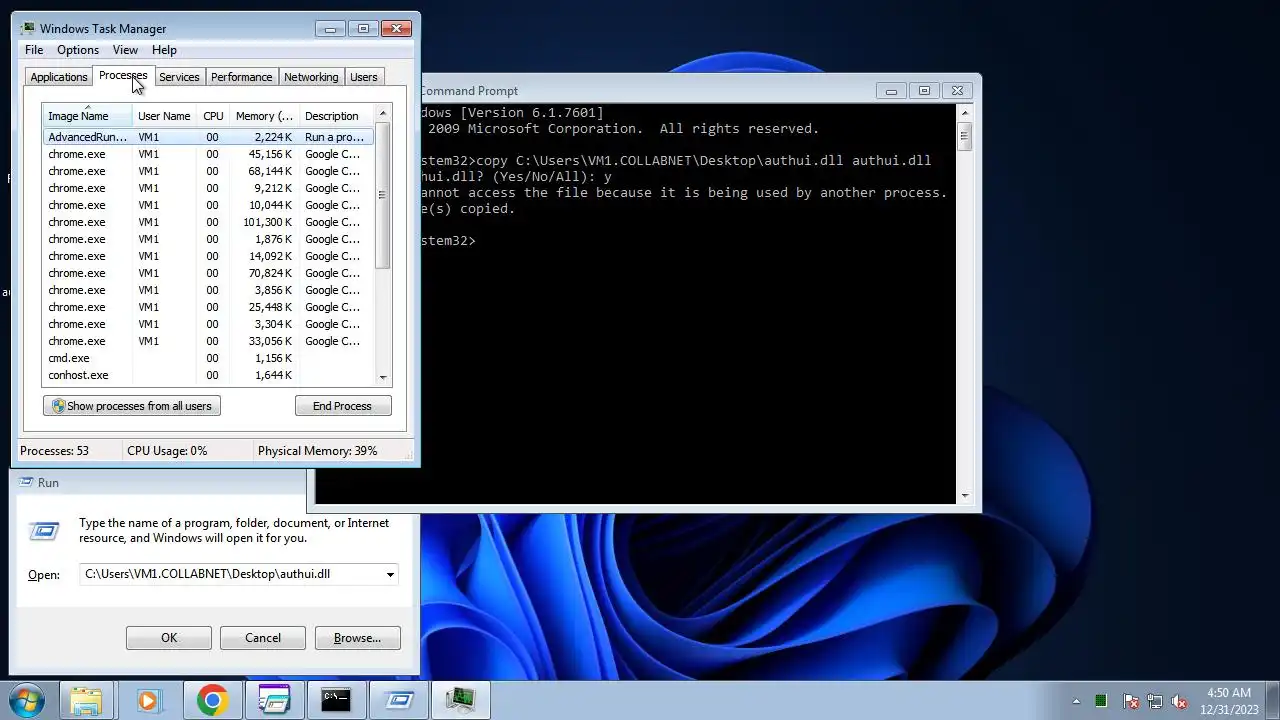Open the Networking tab
1280x720 pixels.
click(311, 77)
